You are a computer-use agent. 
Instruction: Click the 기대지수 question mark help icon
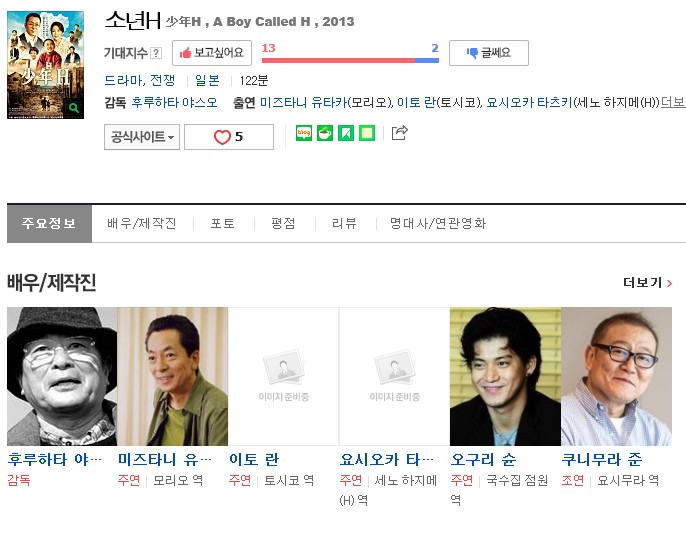click(156, 53)
